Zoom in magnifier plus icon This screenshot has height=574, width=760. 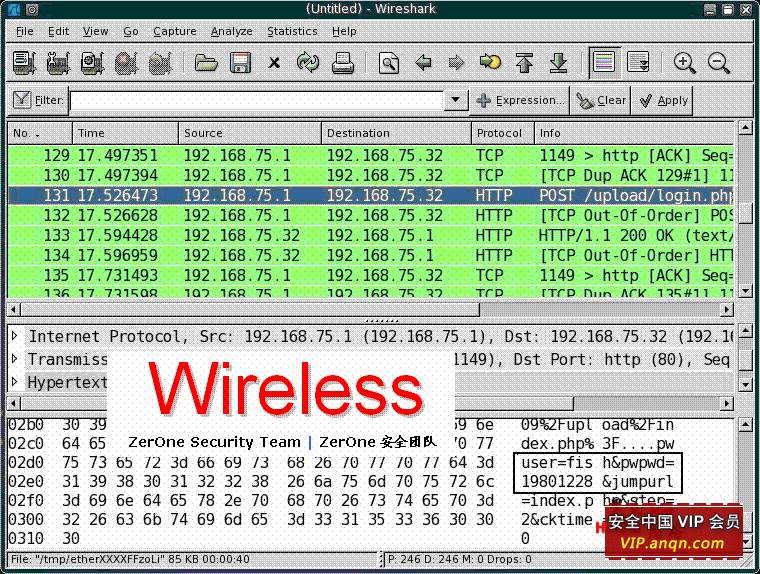[x=684, y=63]
